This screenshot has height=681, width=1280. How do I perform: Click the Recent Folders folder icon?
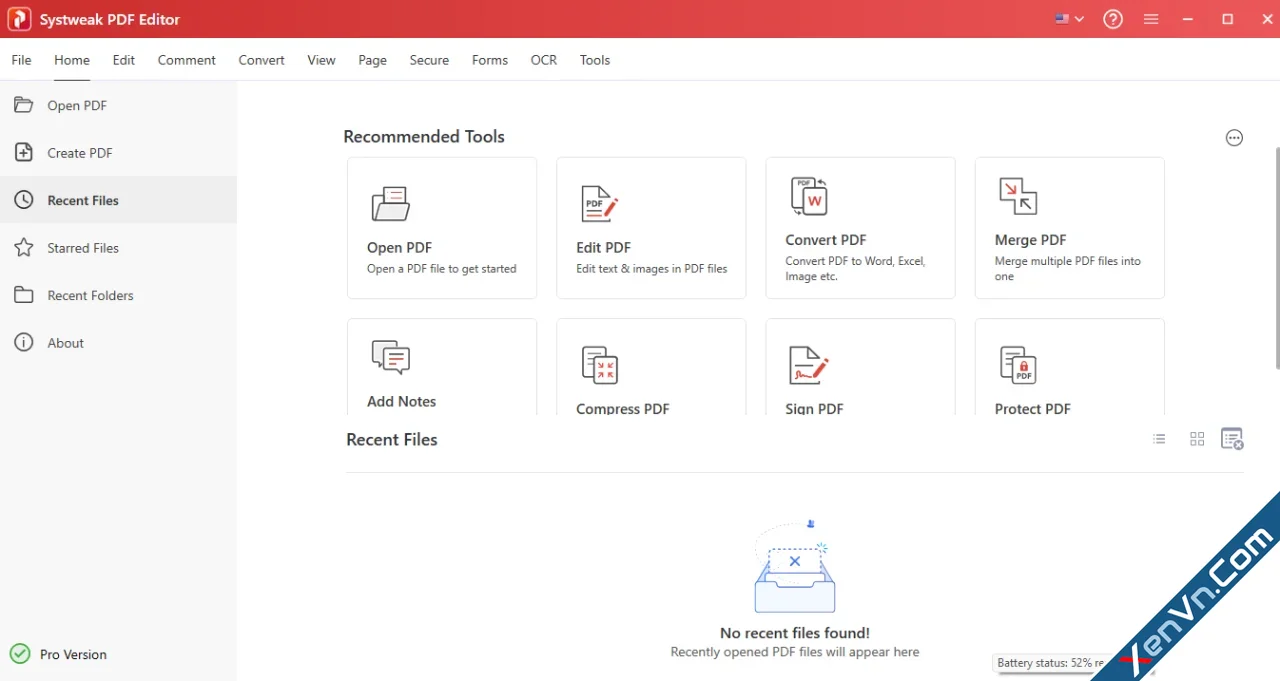24,295
